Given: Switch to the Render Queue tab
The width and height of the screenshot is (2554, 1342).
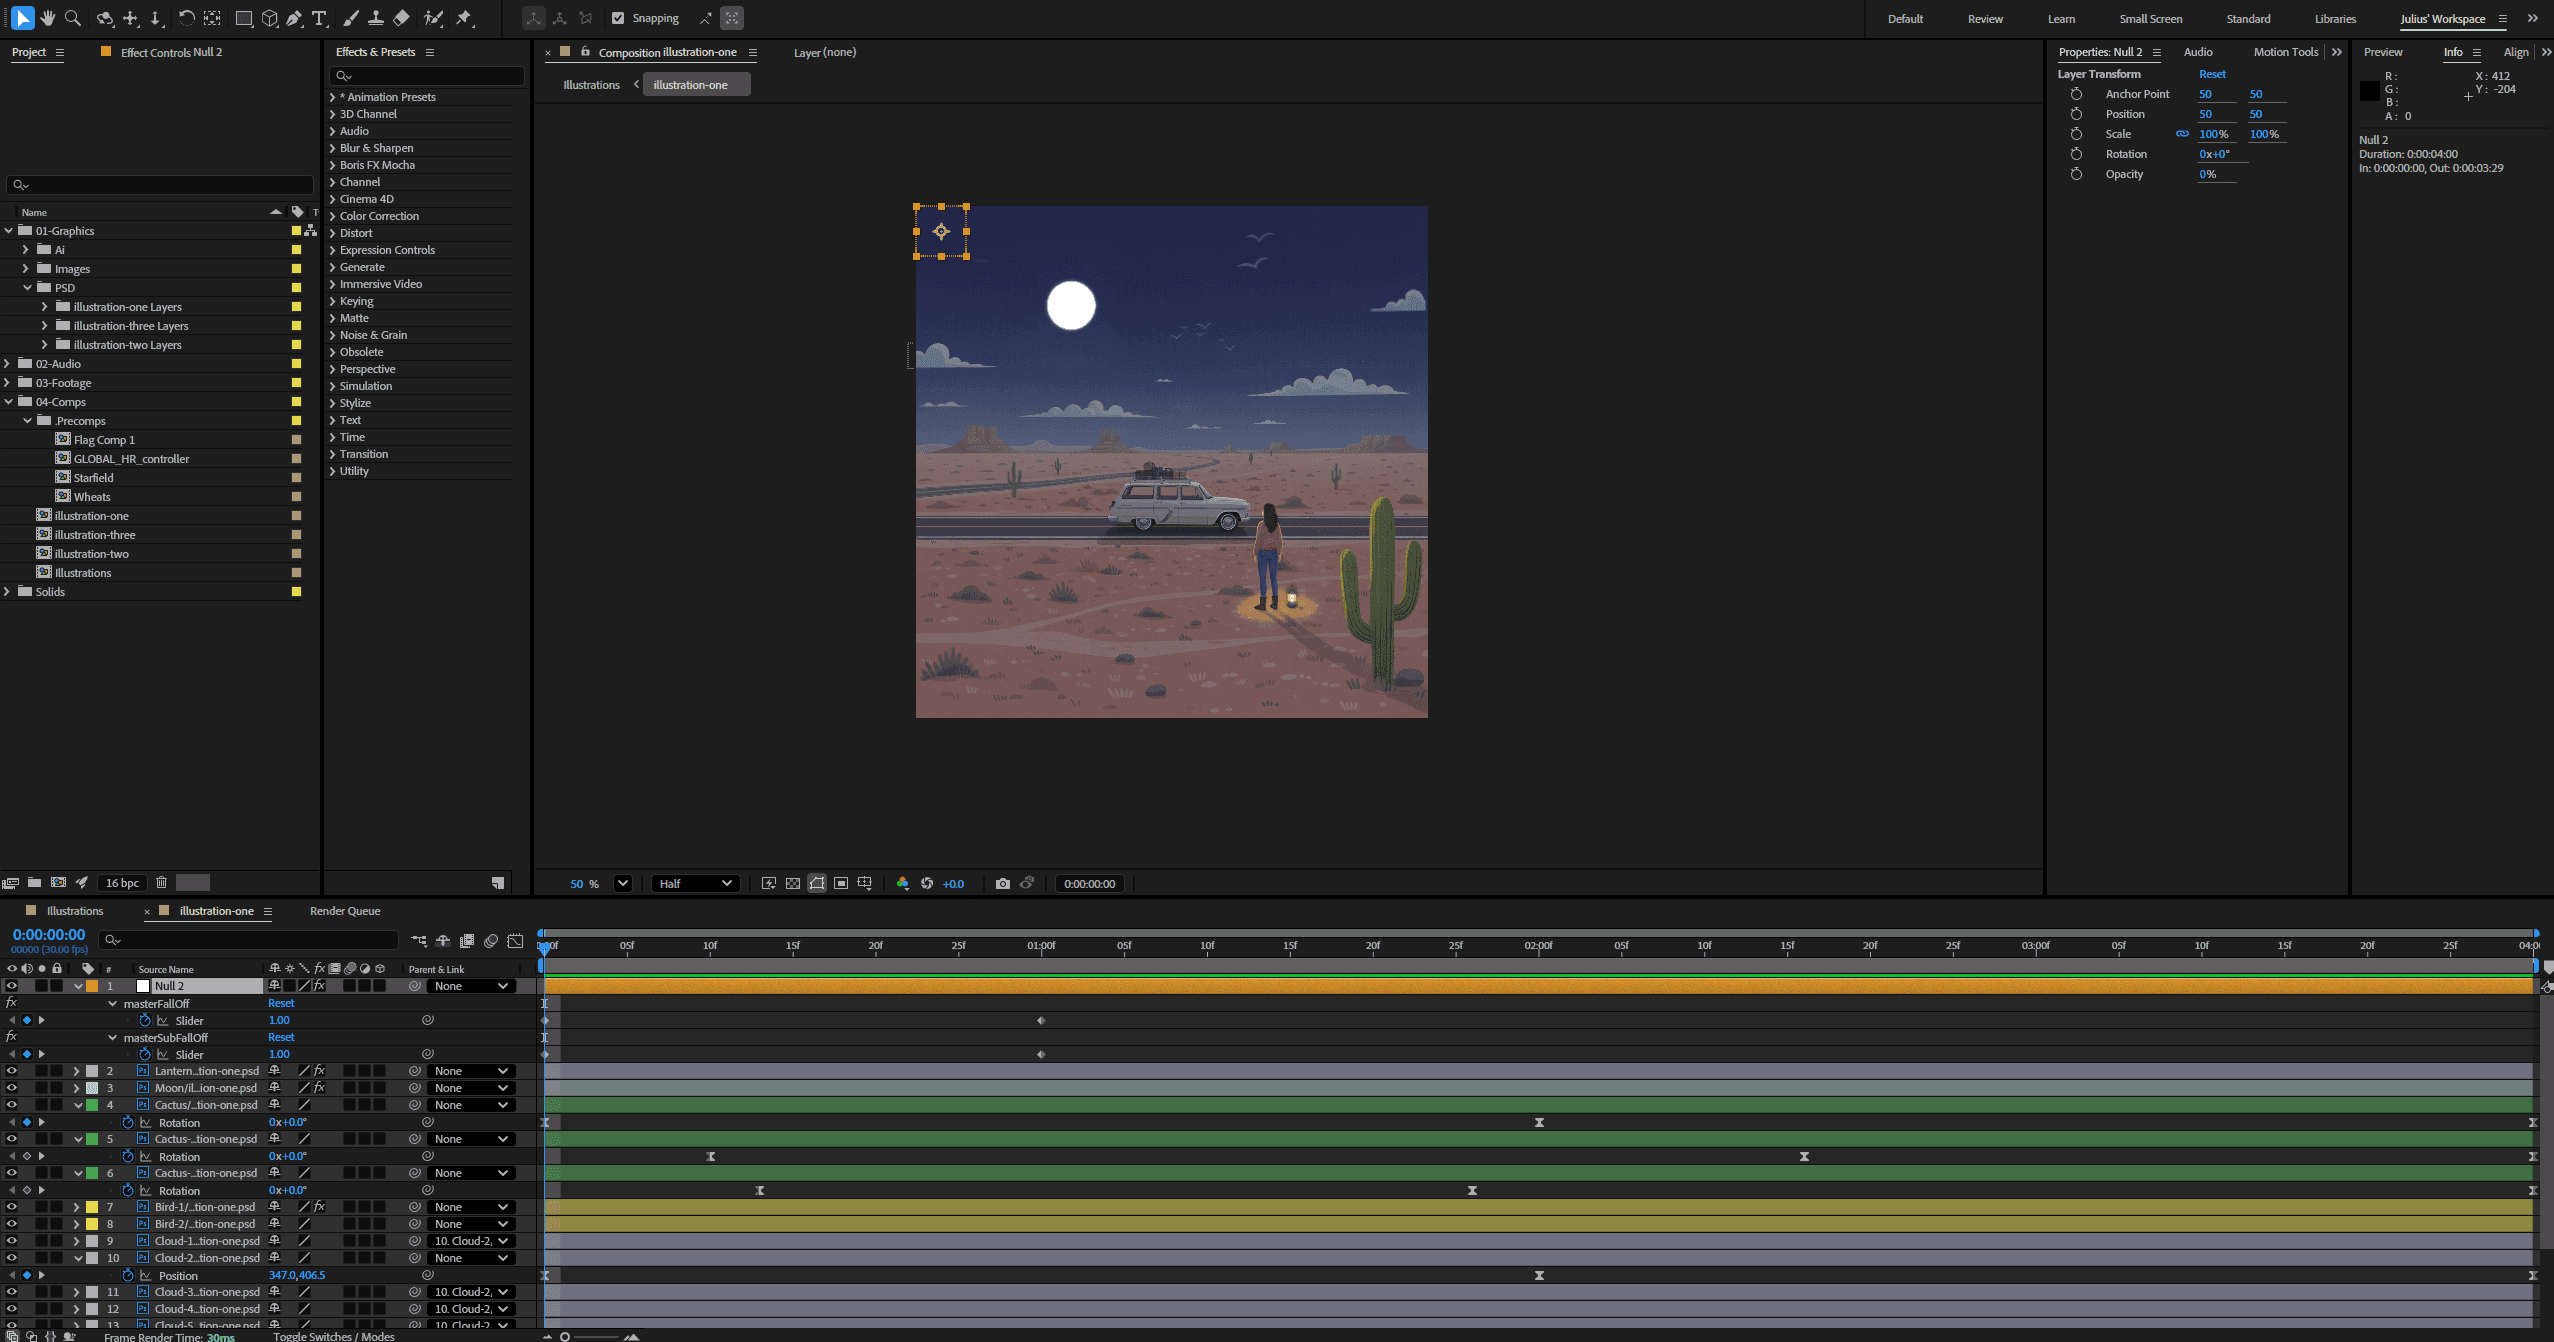Looking at the screenshot, I should (344, 911).
